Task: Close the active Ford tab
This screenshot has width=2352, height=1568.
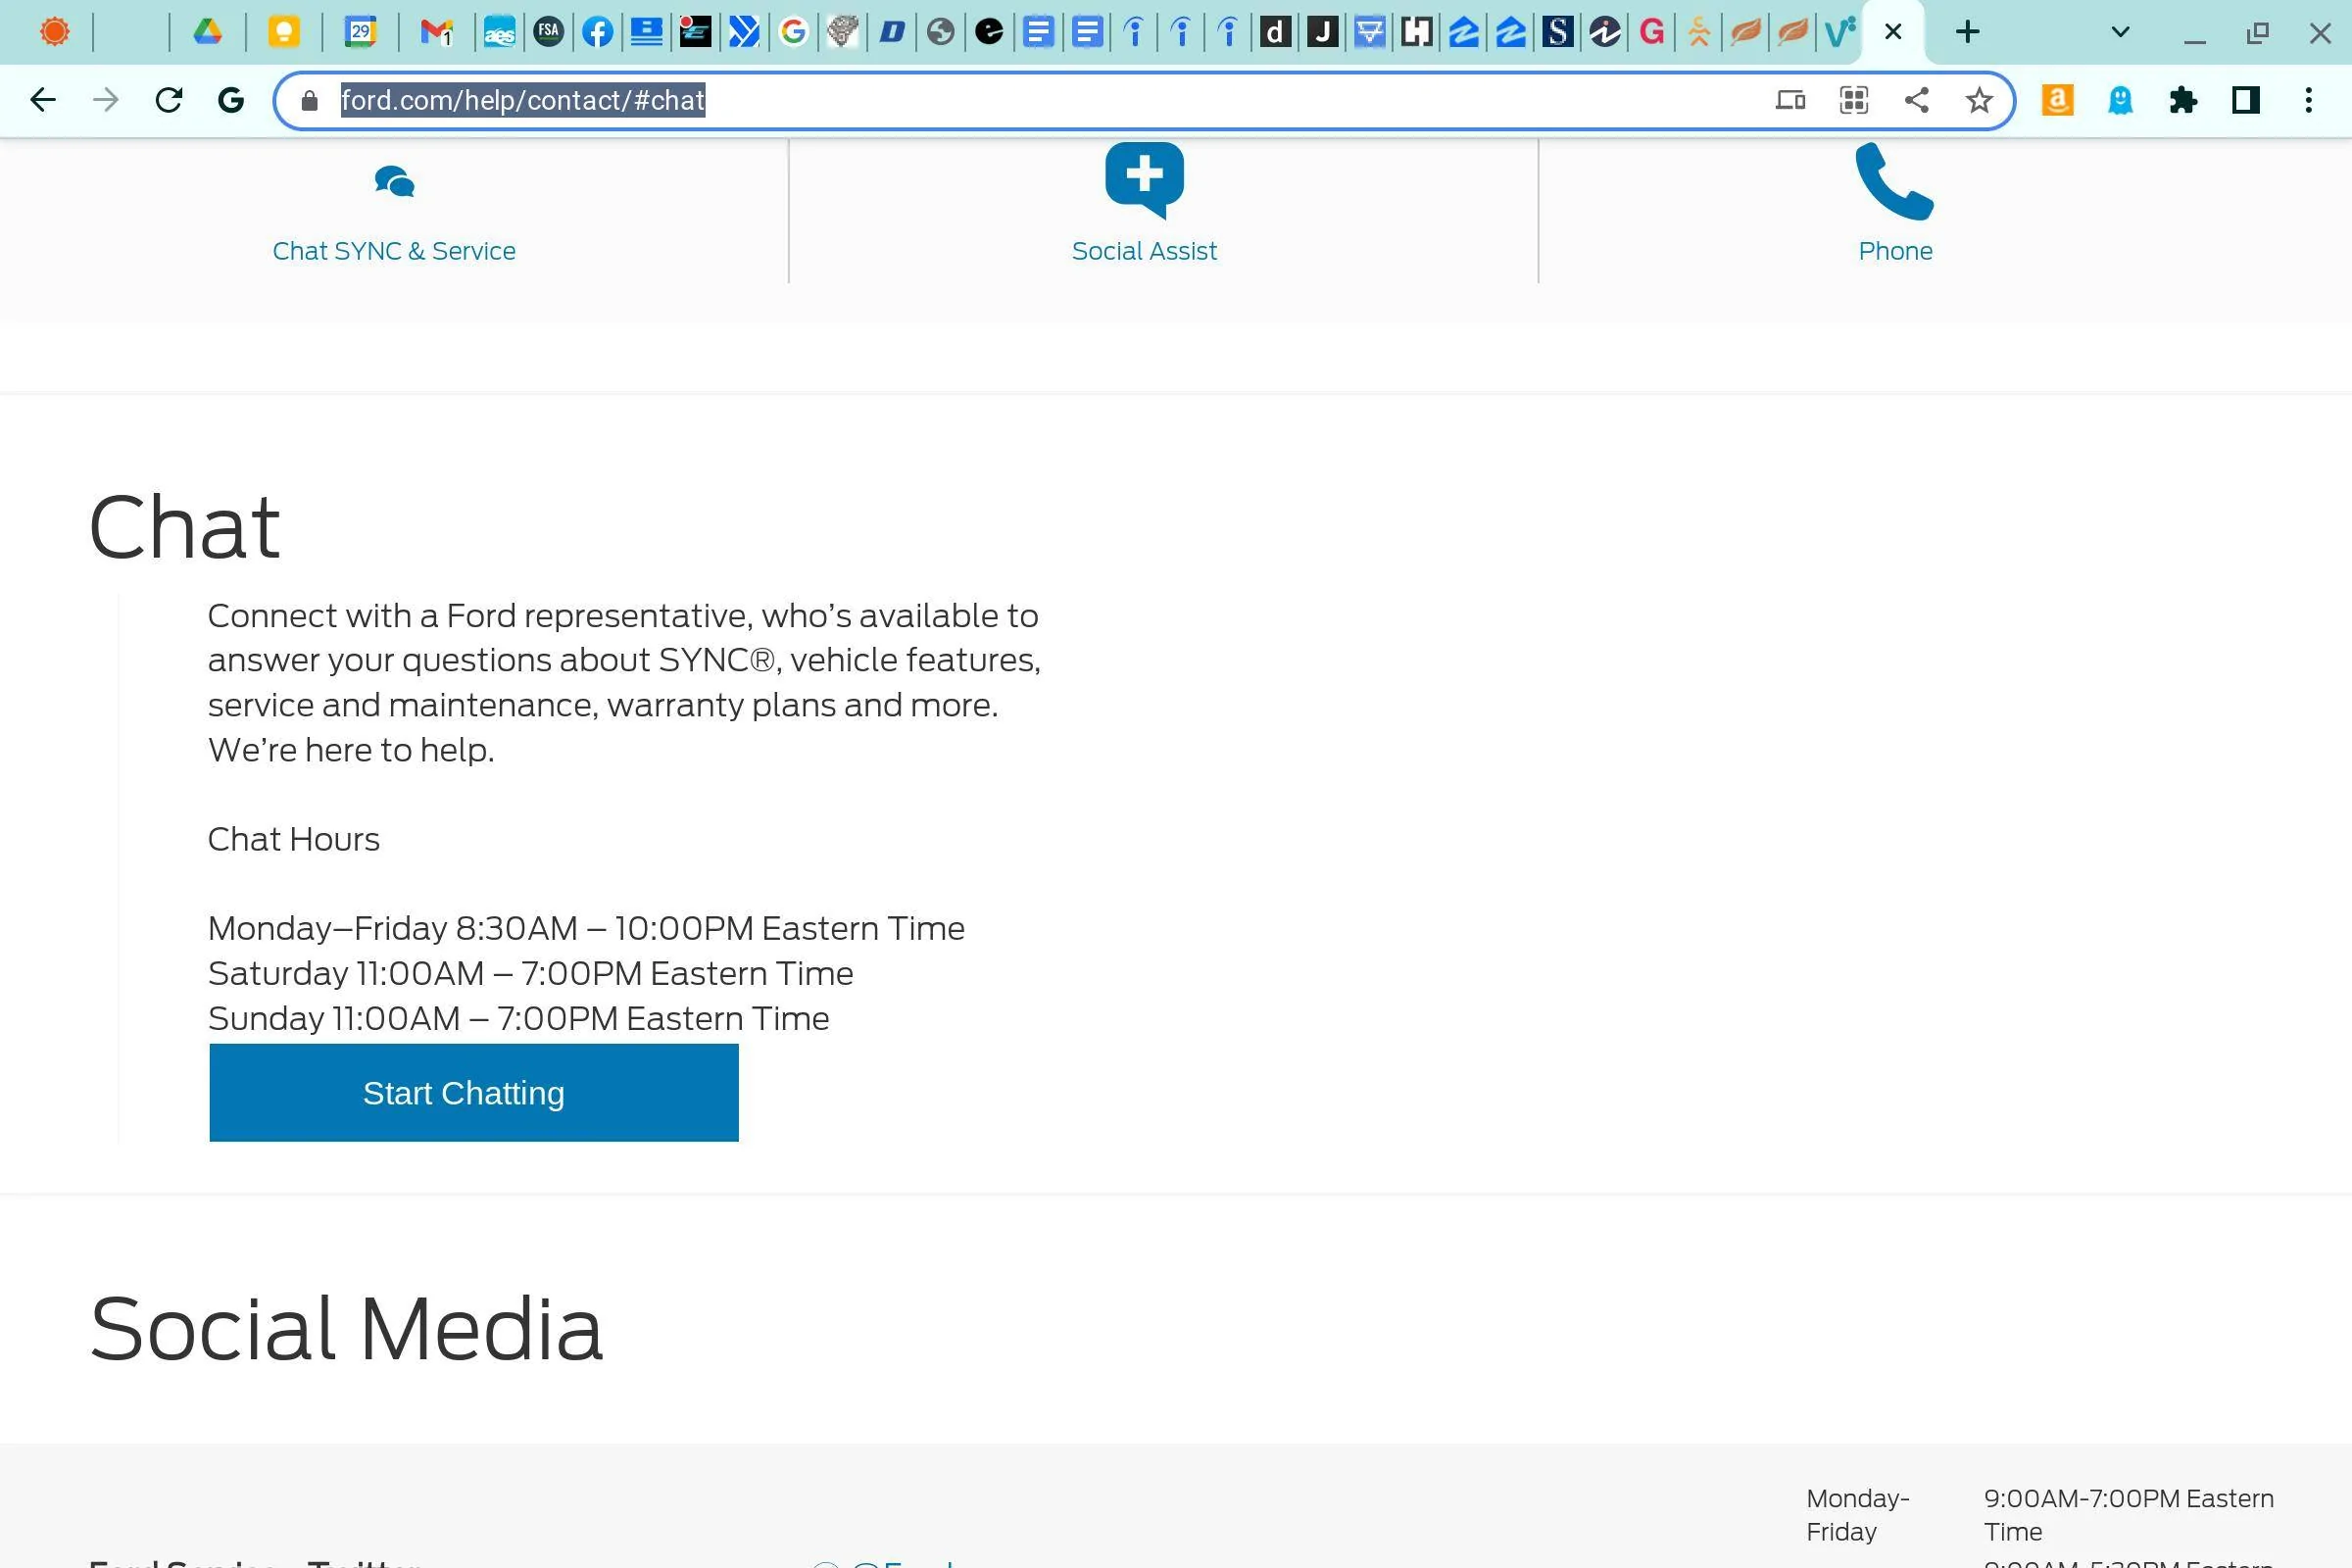Action: pyautogui.click(x=1893, y=32)
